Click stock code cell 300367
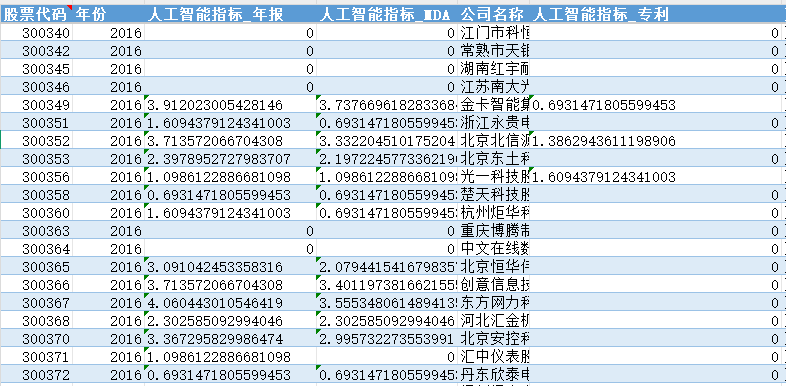786x386 pixels. [x=37, y=303]
